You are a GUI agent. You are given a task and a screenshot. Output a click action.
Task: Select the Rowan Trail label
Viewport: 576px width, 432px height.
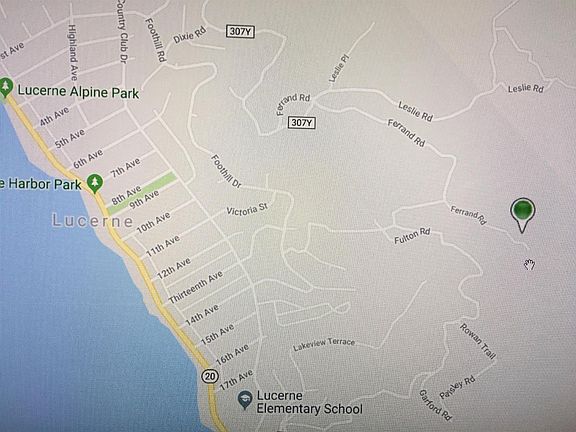tap(478, 341)
